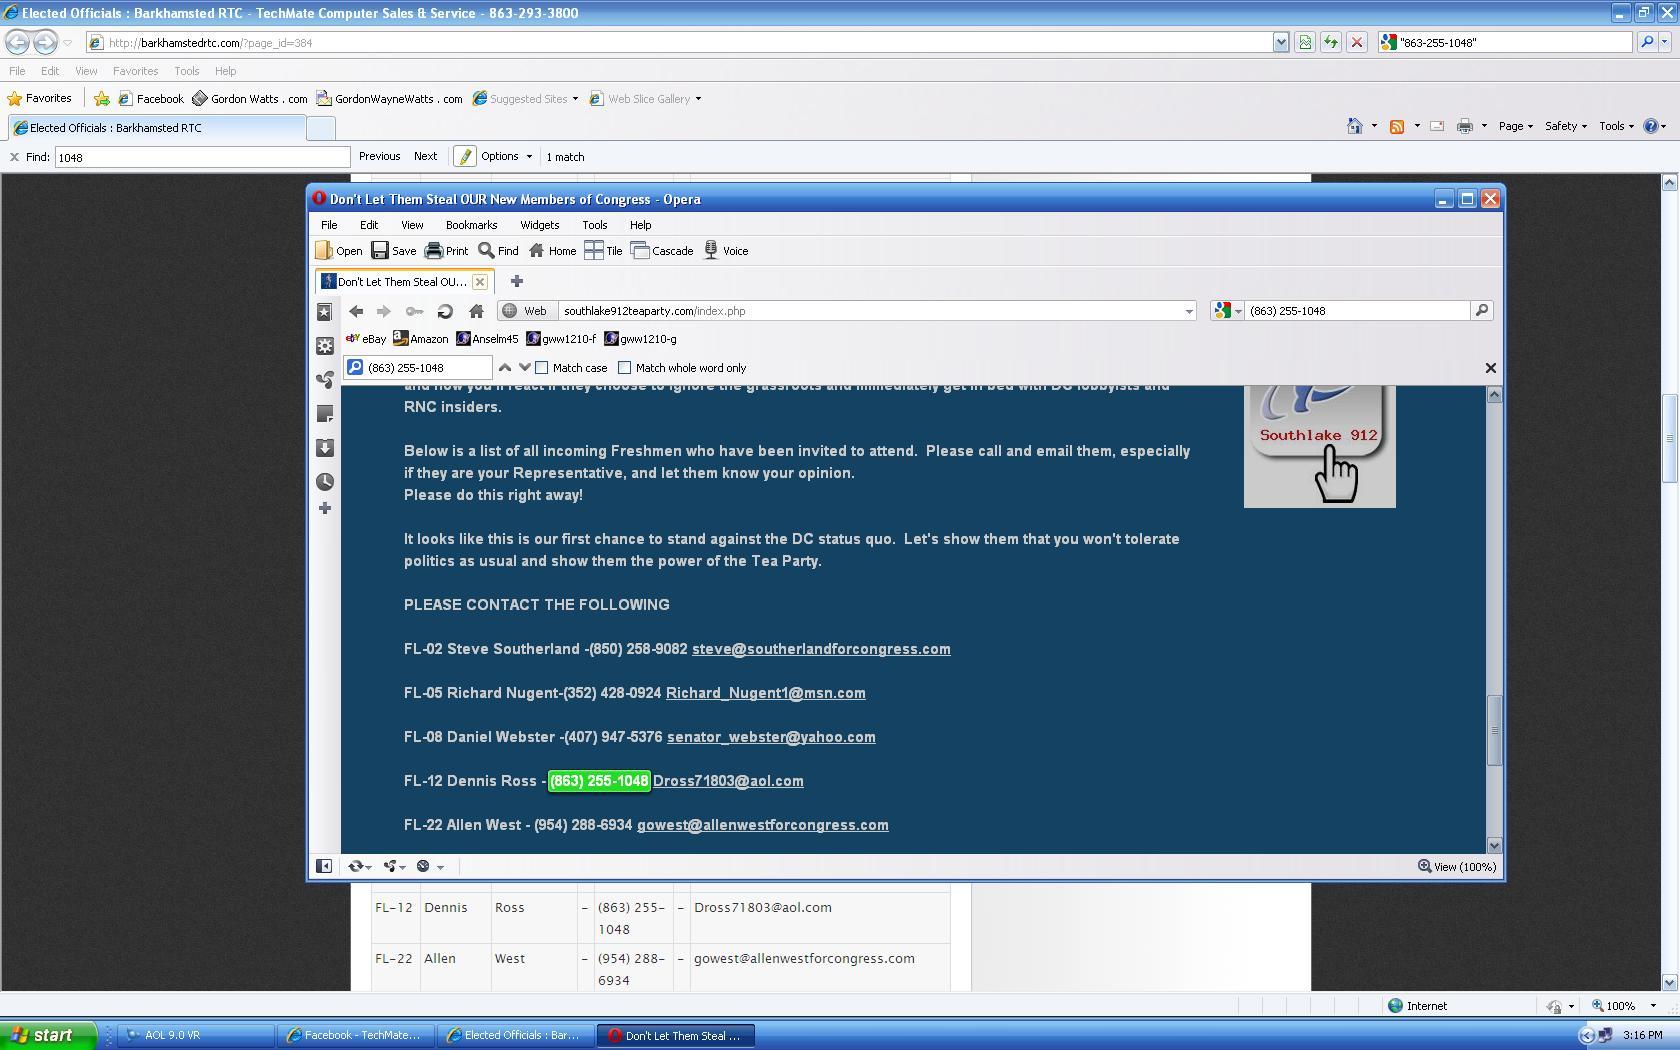Click senator_webster@yahoo.com email link

771,737
